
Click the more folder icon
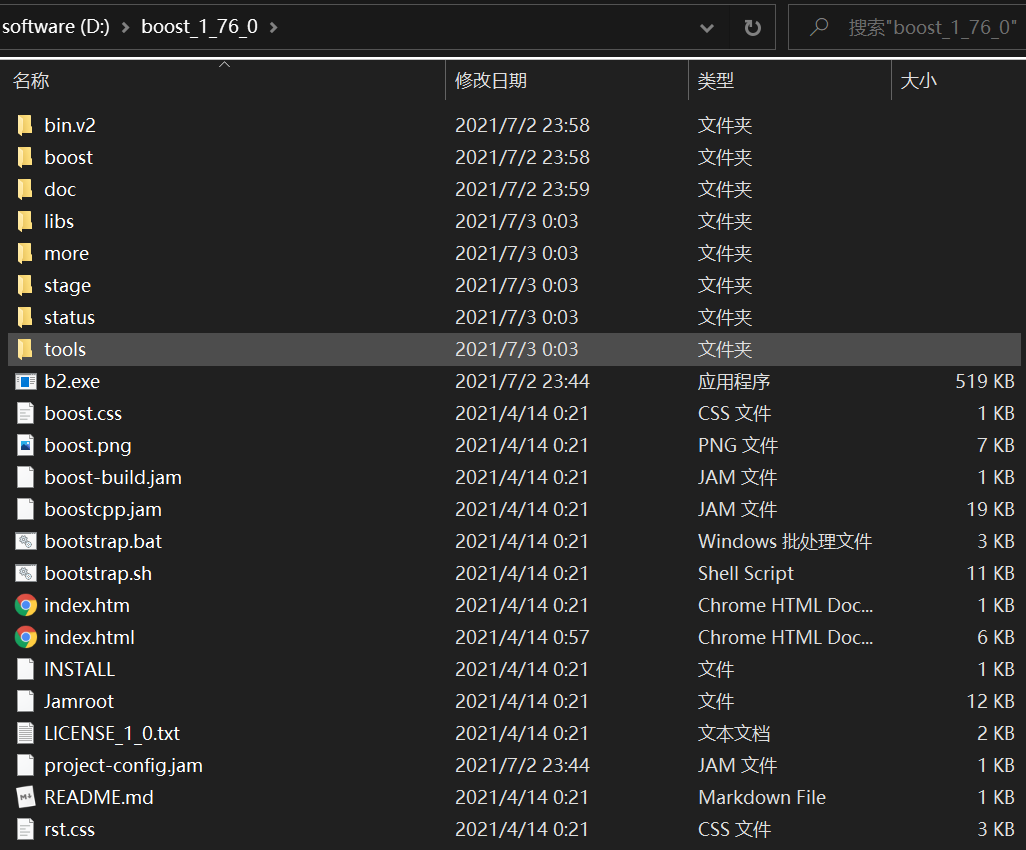[25, 253]
